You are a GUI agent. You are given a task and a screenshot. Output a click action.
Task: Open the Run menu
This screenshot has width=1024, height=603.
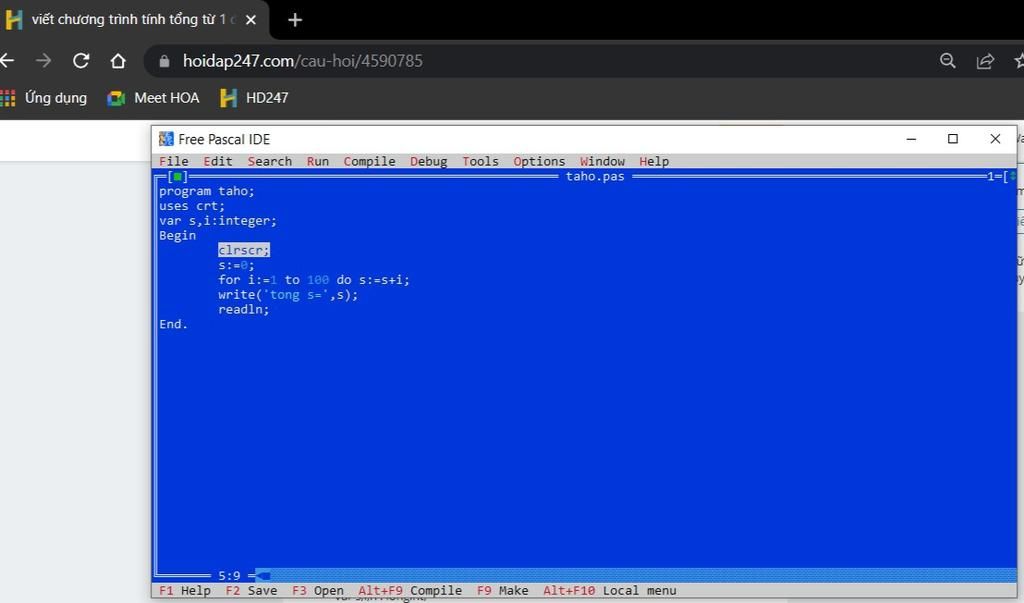tap(318, 161)
